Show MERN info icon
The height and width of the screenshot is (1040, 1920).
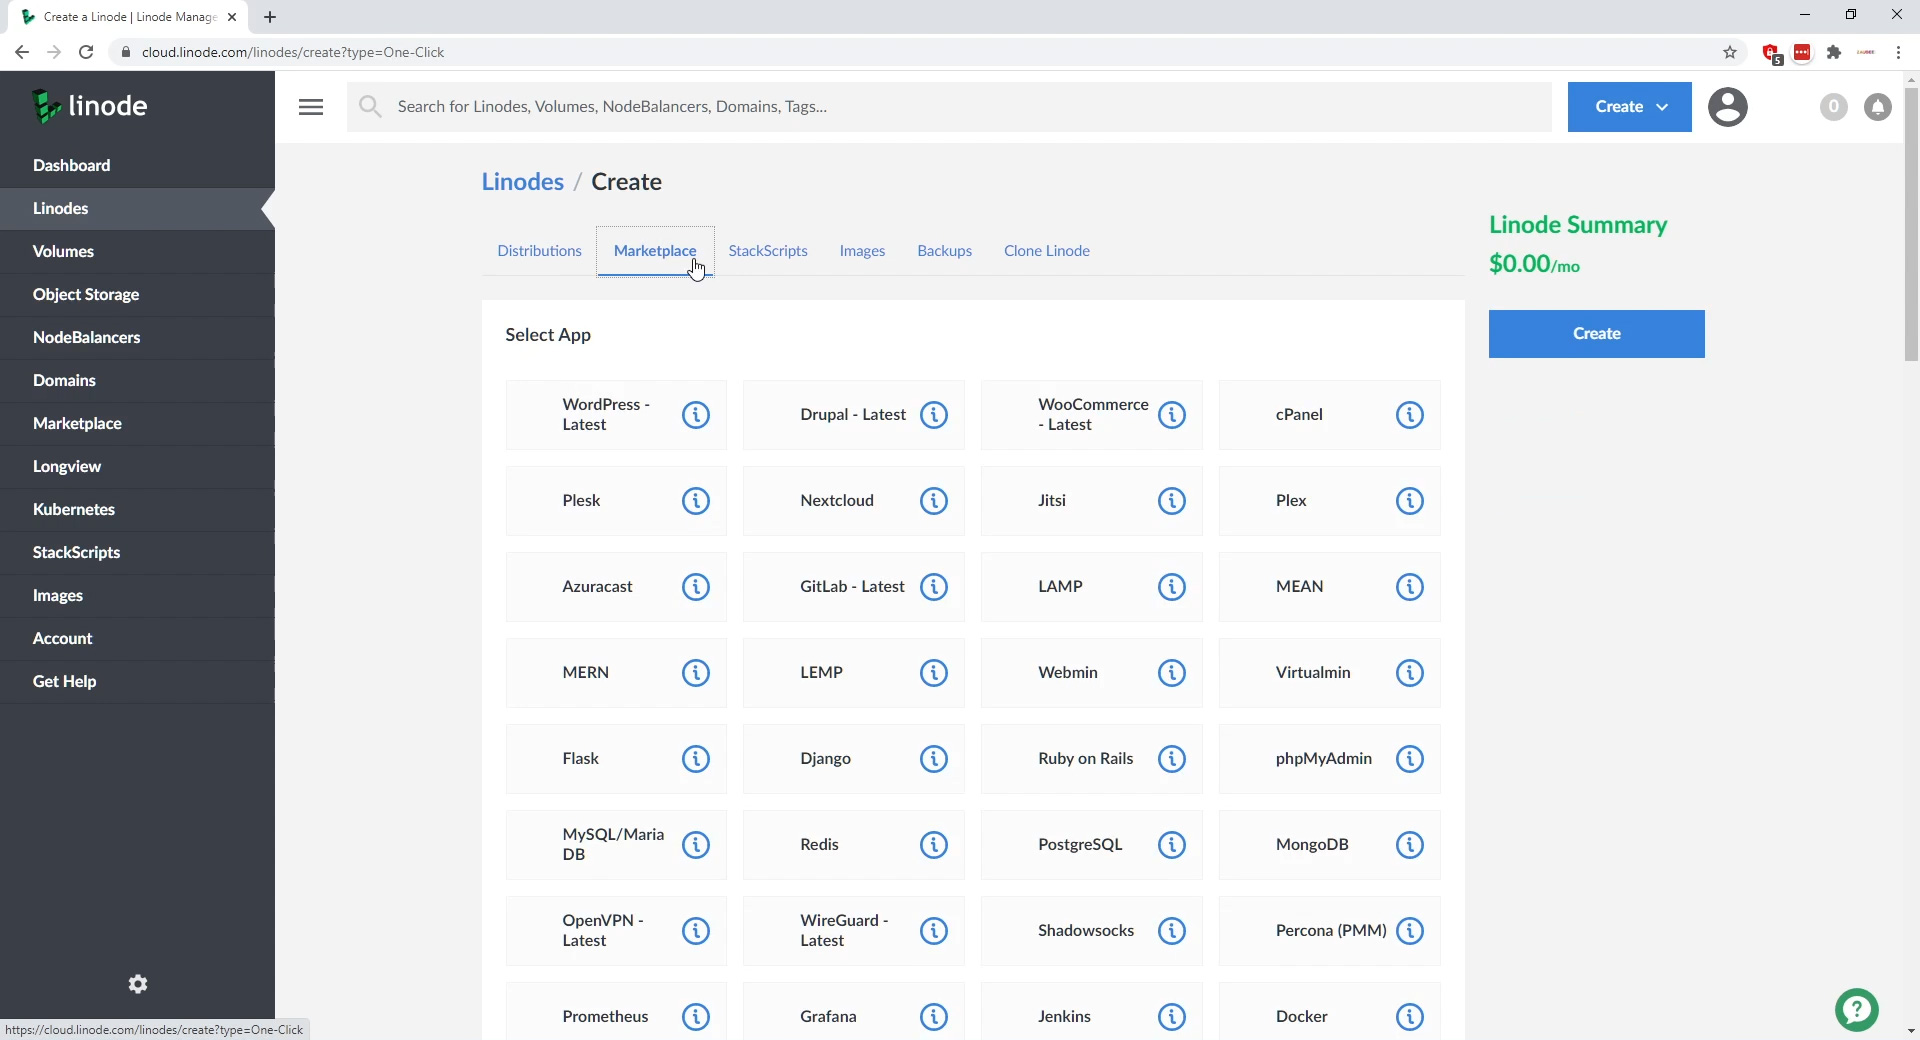696,673
